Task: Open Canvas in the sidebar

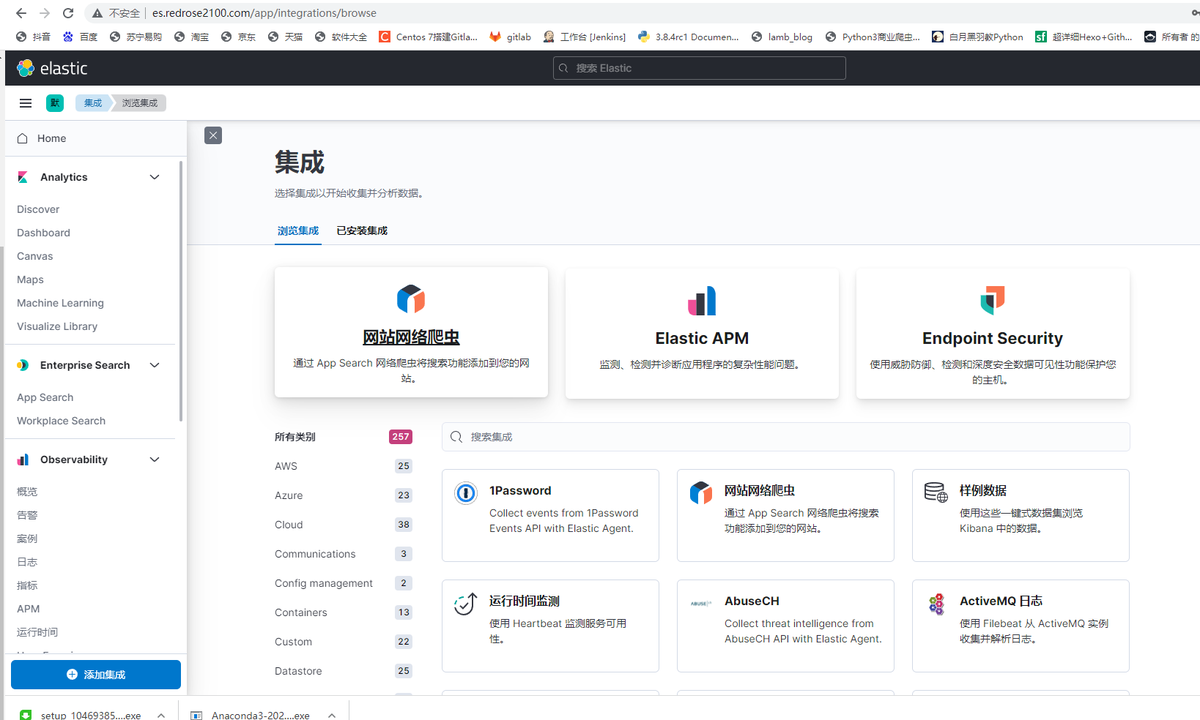Action: (x=35, y=256)
